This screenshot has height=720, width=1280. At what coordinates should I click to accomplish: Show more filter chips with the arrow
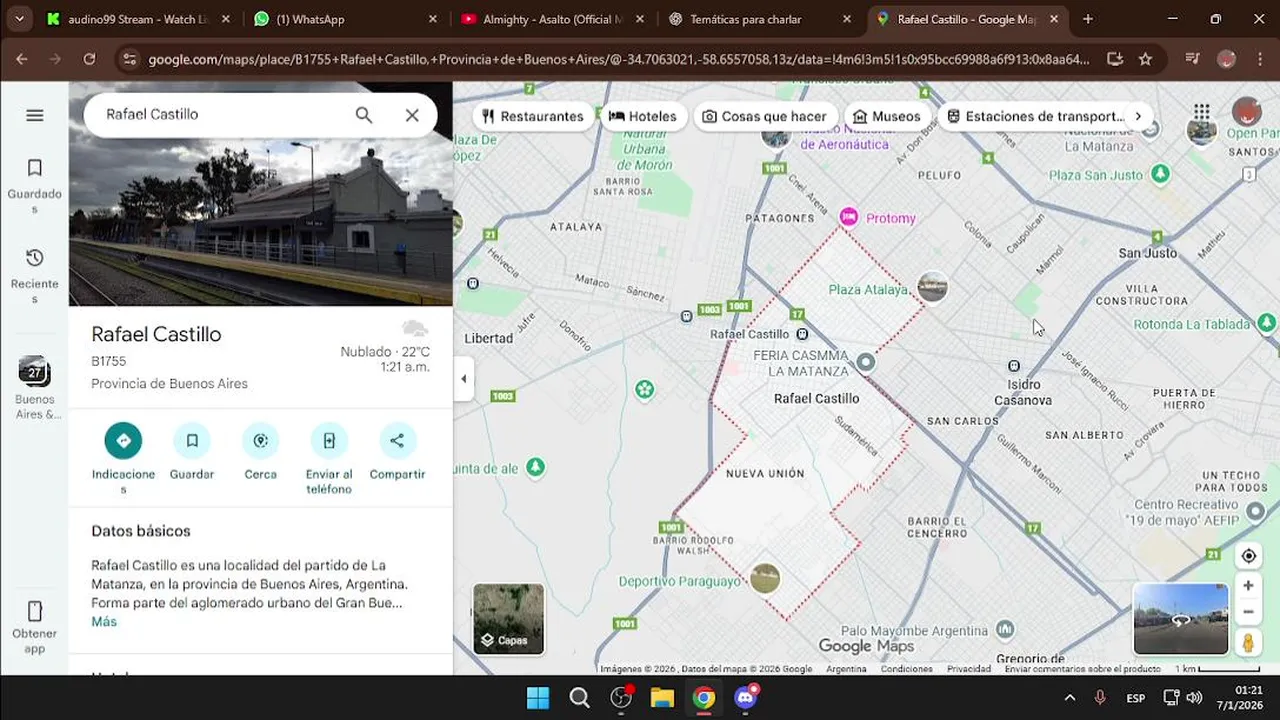(1138, 116)
